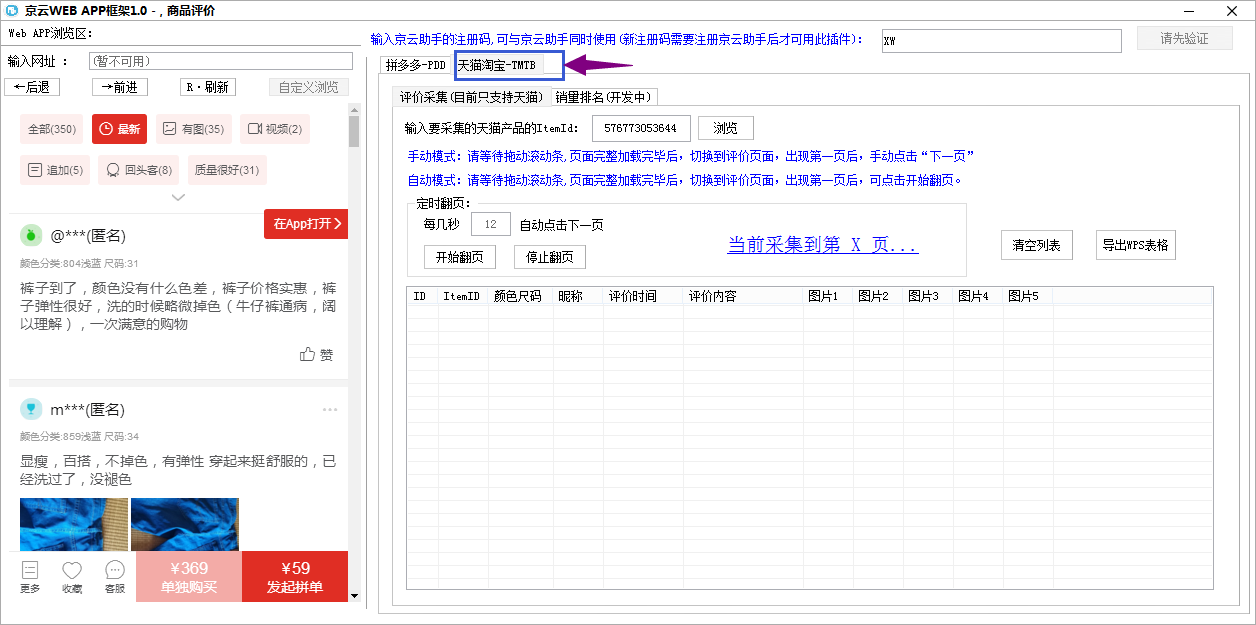Click the 图片4 column header

pos(978,297)
